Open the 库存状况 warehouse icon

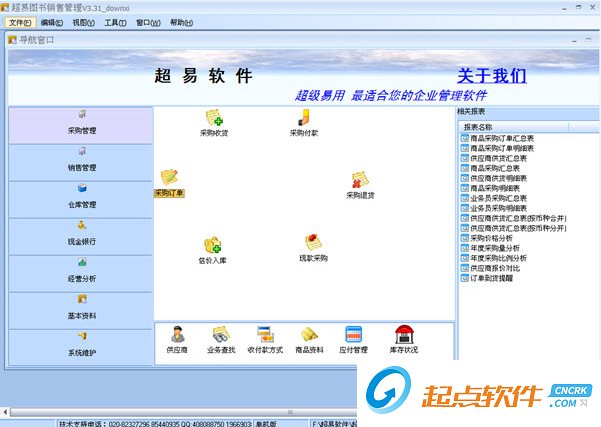click(x=404, y=339)
